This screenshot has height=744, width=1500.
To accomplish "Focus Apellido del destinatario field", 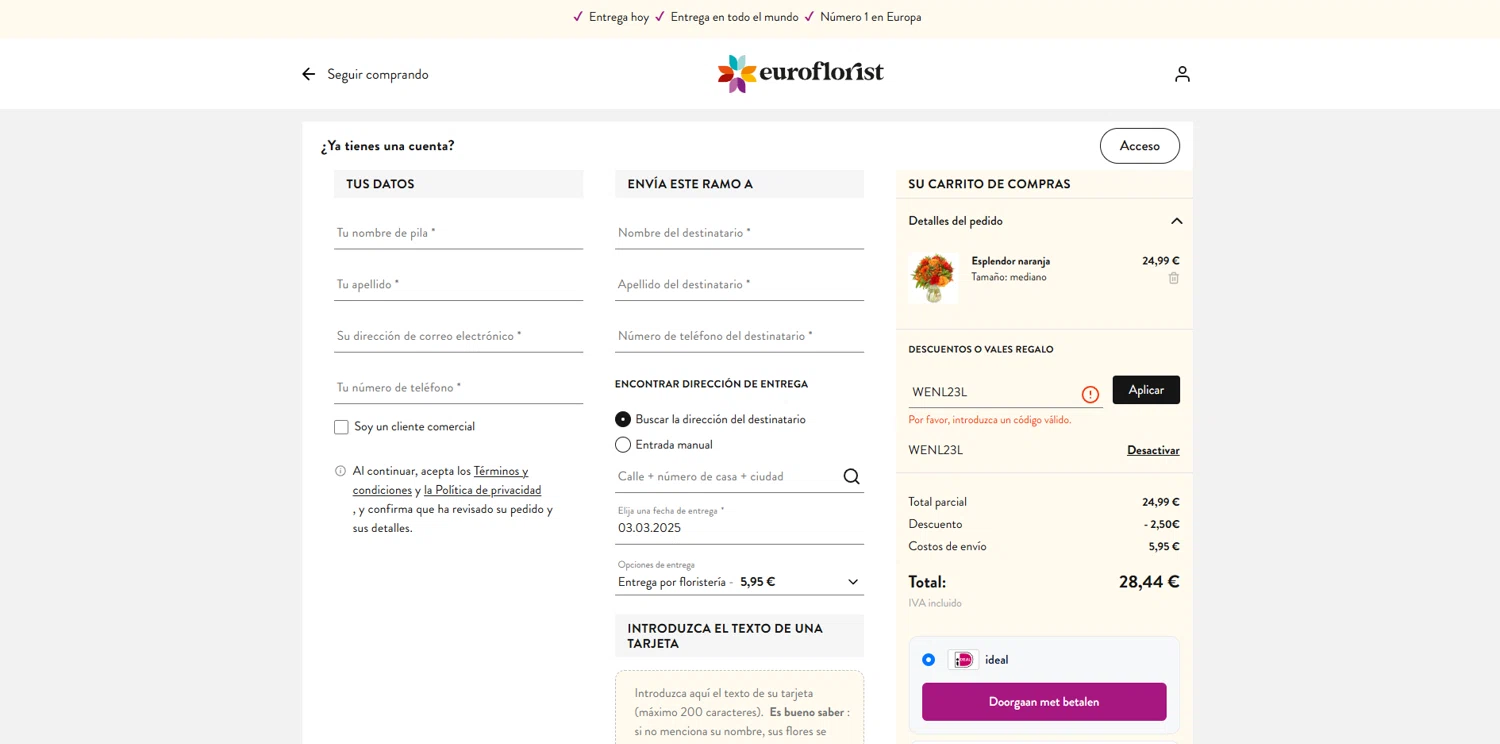I will pos(739,285).
